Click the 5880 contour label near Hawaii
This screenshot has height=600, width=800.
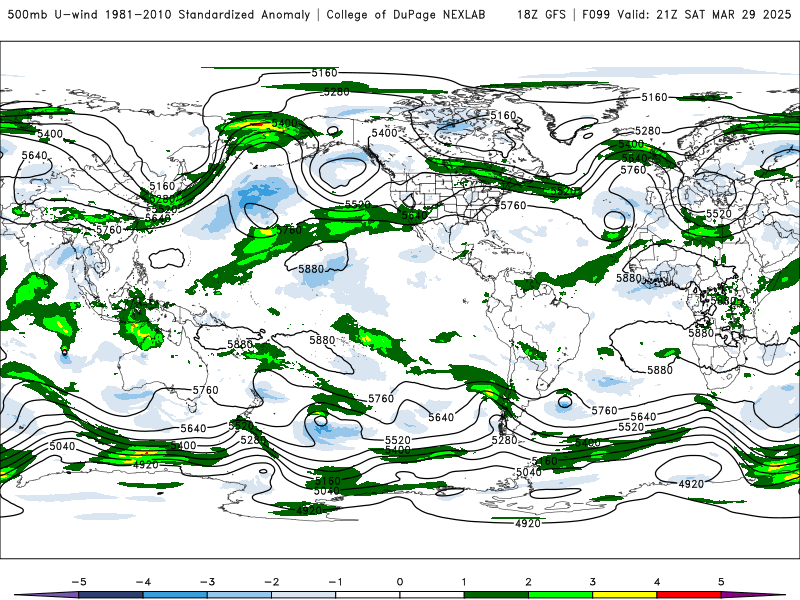[311, 268]
